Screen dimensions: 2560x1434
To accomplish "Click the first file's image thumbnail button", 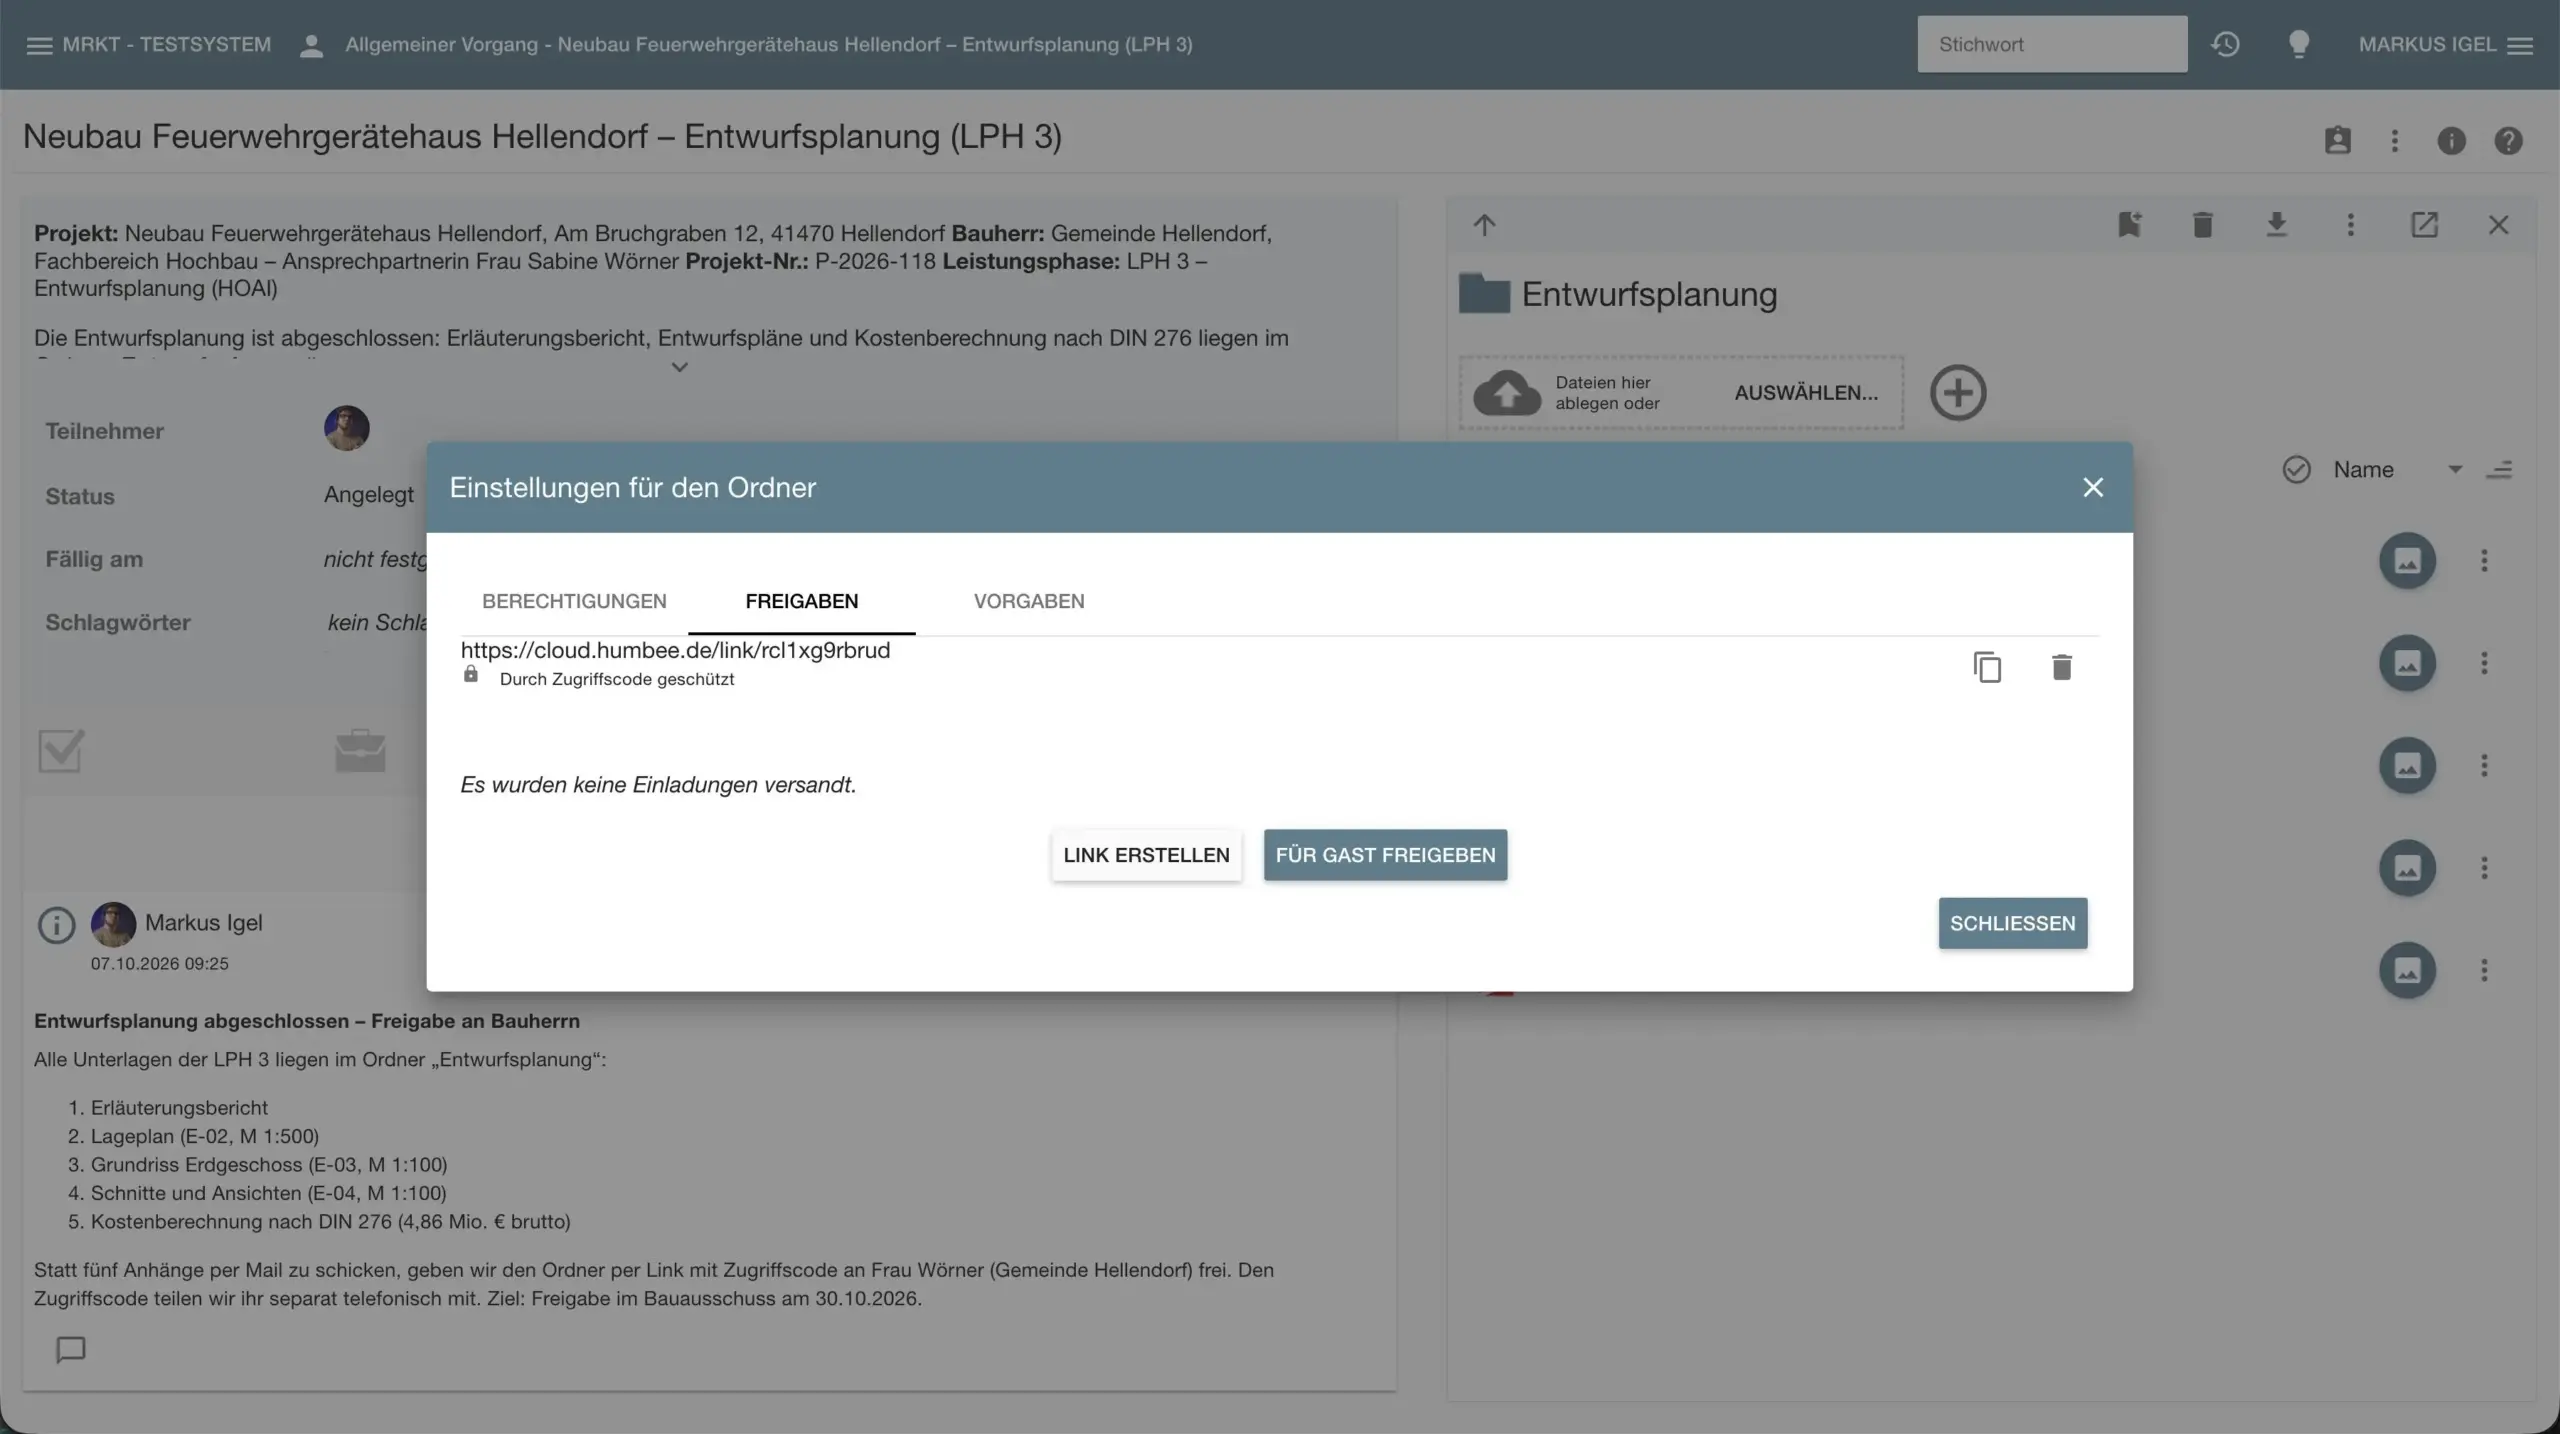I will click(x=2407, y=560).
